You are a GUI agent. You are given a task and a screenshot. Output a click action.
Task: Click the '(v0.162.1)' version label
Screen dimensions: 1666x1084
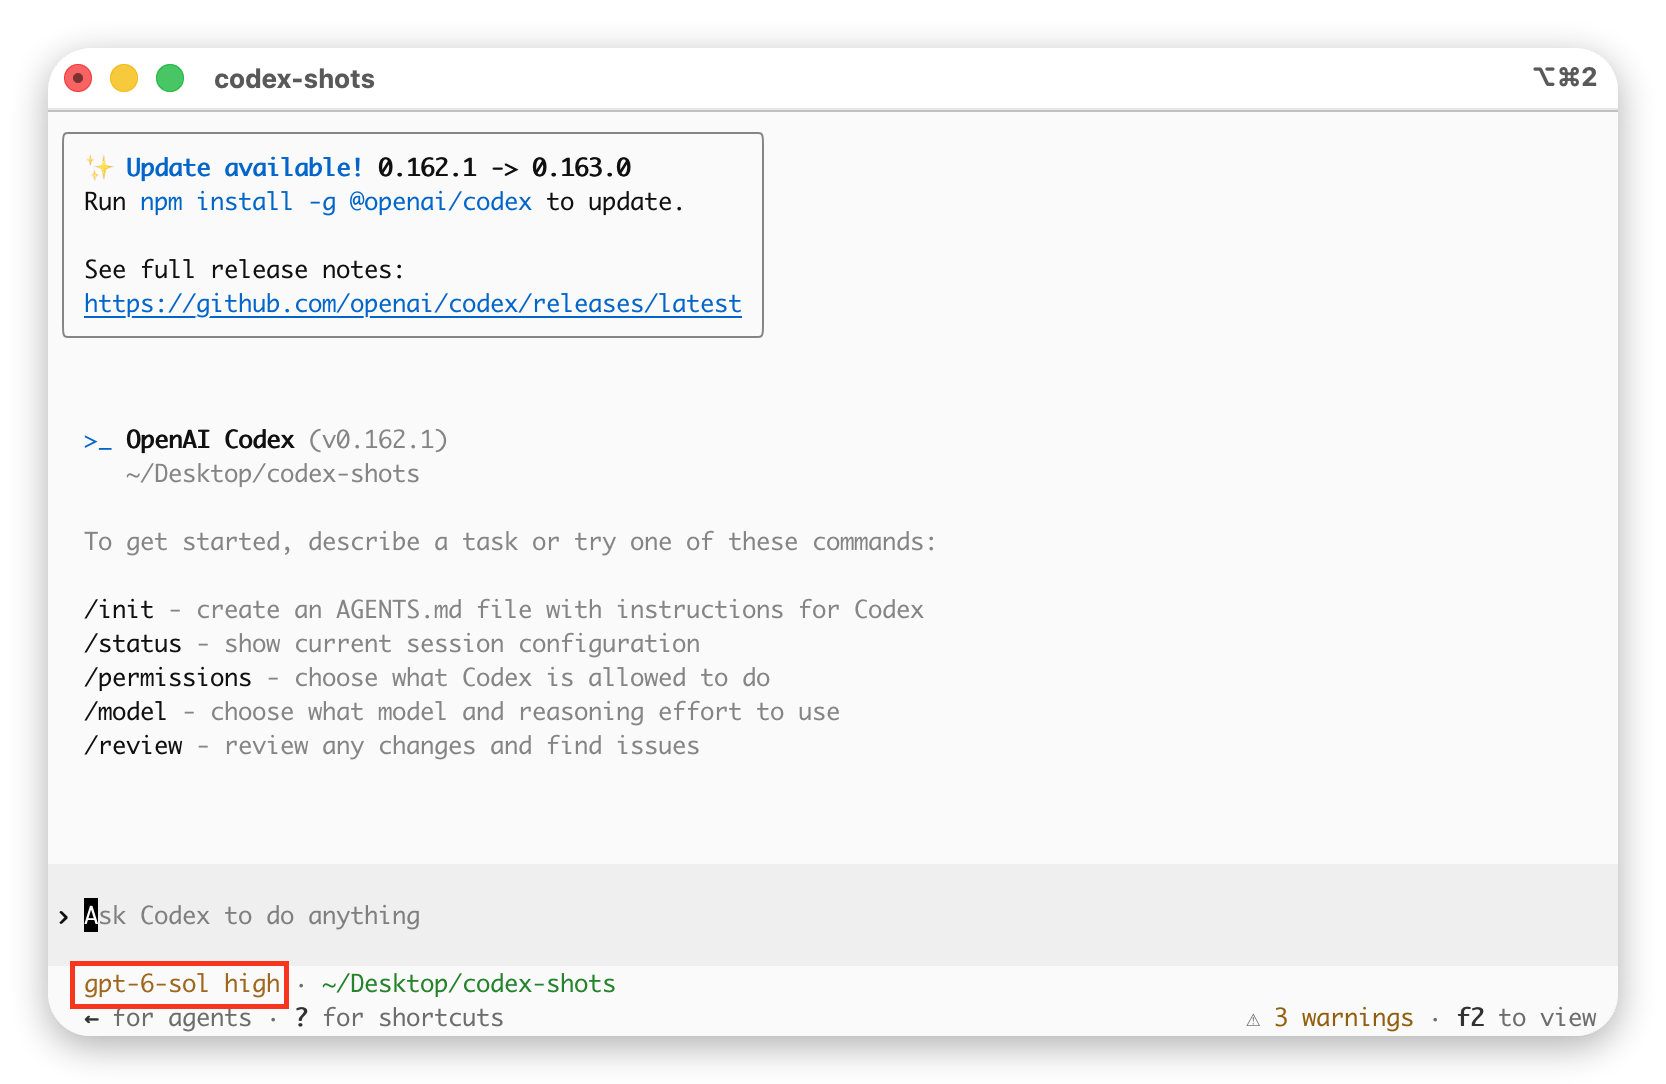(378, 439)
